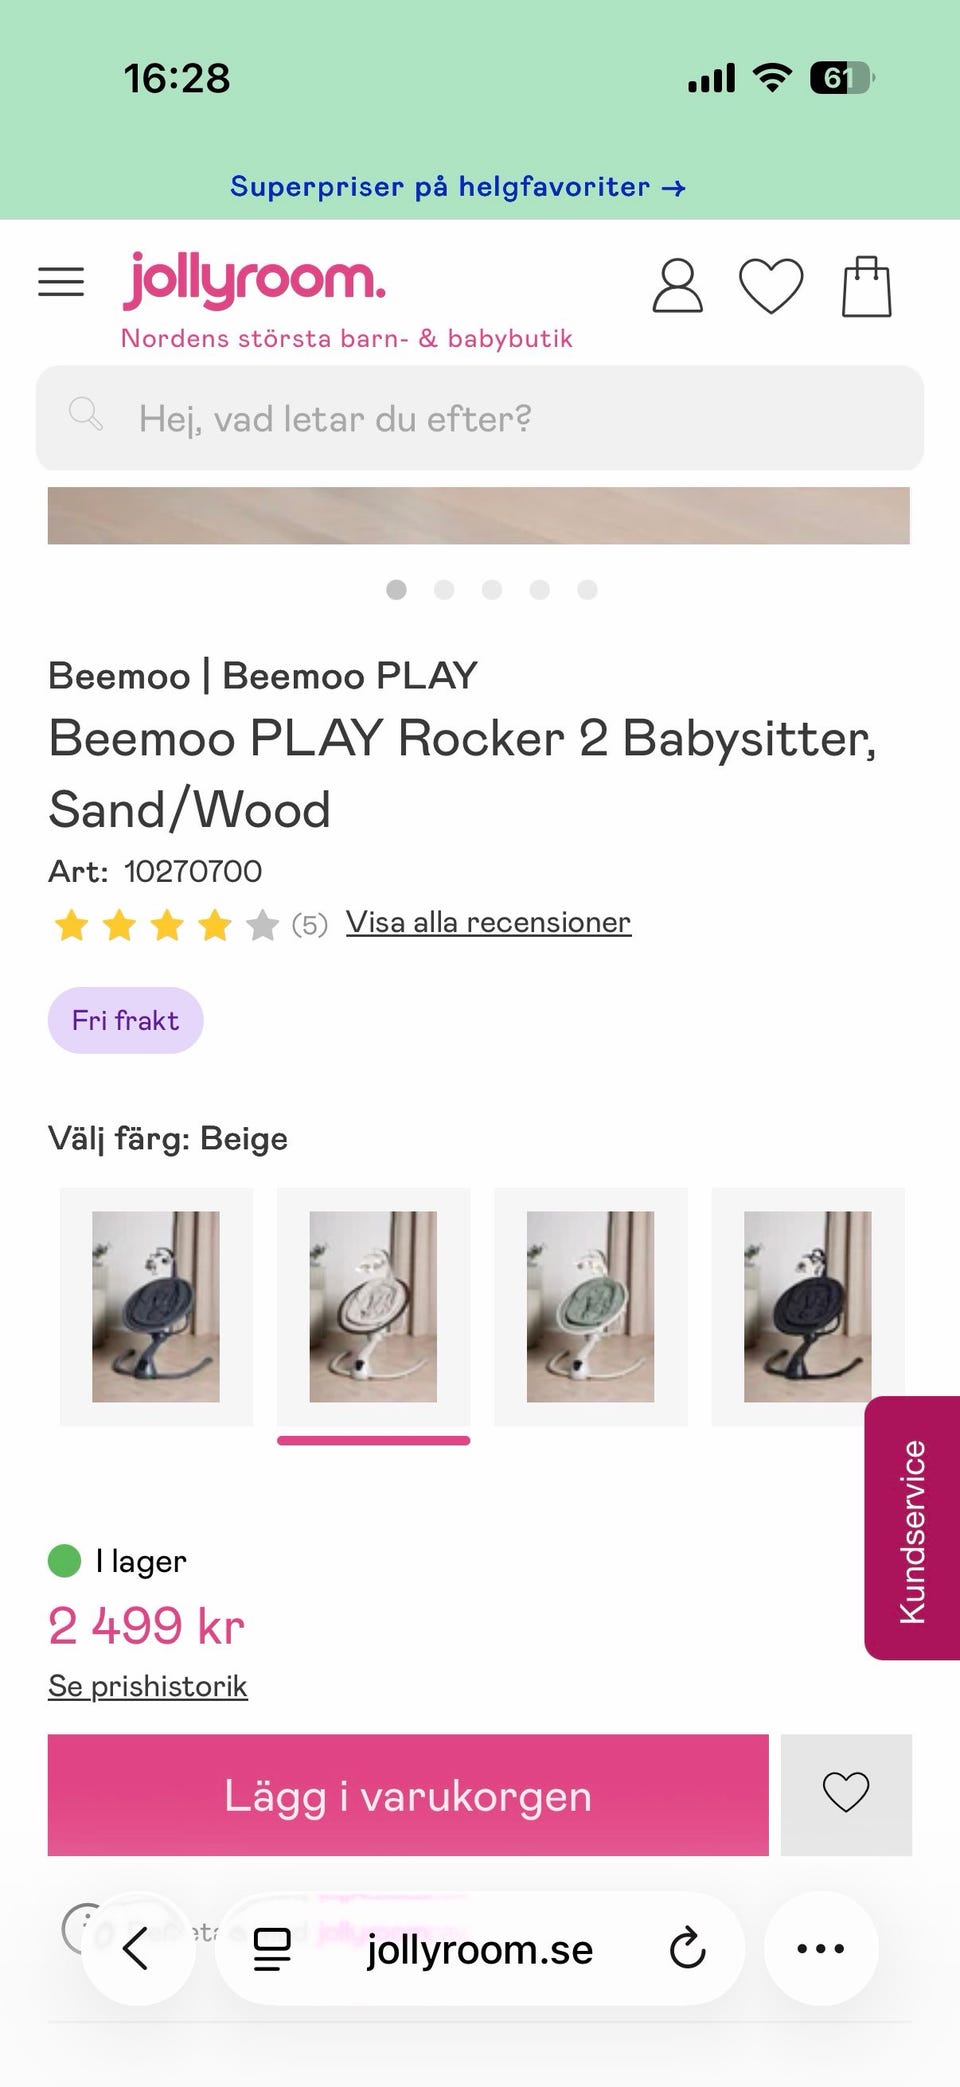Jump to third image carousel dot
The image size is (960, 2087).
(x=492, y=590)
